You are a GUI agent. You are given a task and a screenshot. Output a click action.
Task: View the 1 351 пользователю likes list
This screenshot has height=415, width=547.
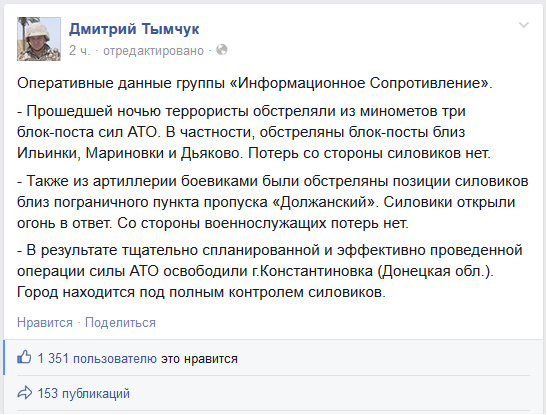coord(97,359)
